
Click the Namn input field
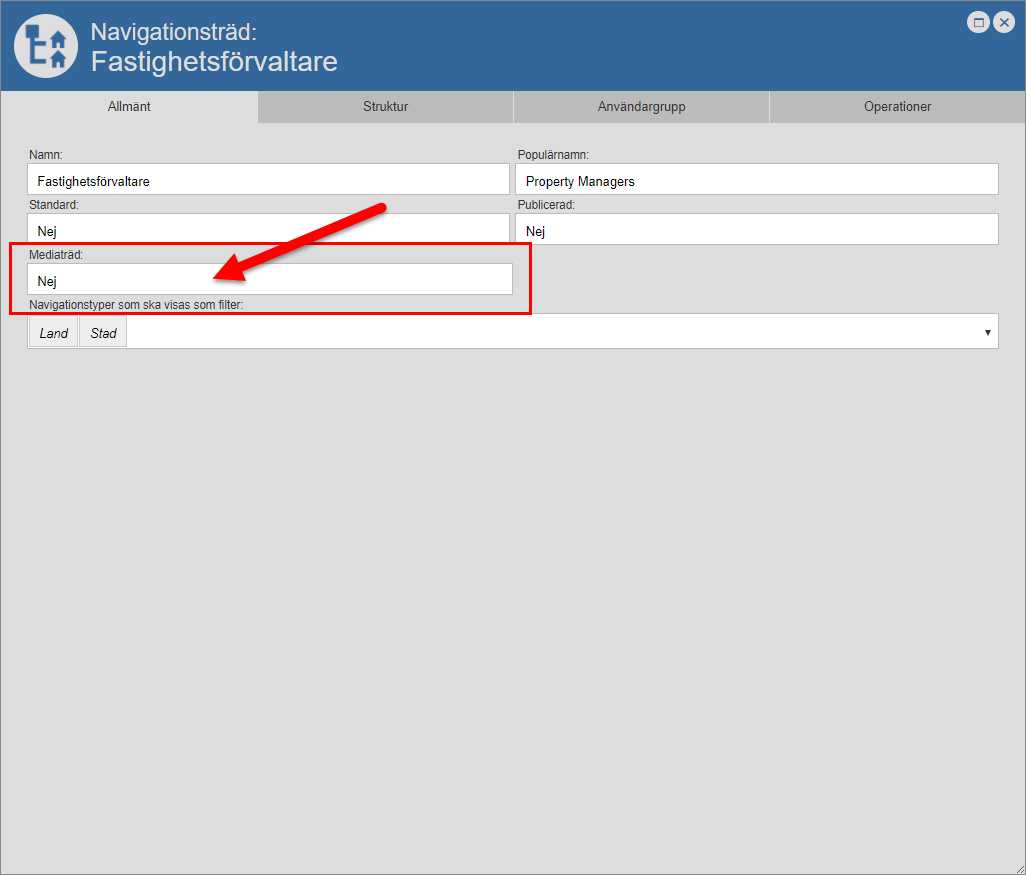[268, 181]
